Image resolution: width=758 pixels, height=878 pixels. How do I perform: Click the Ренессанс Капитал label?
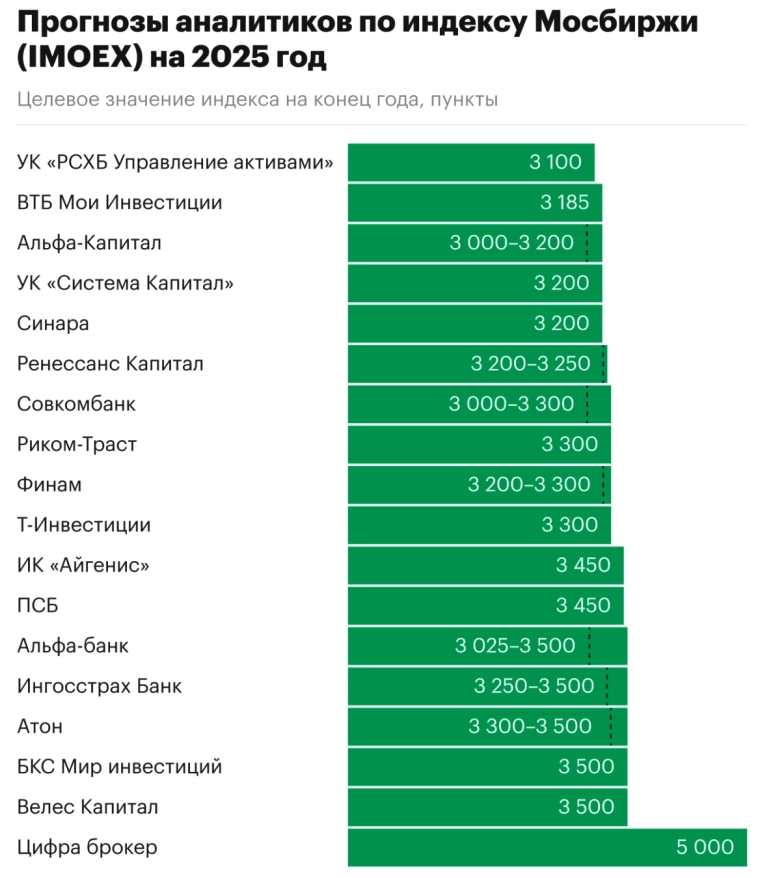[x=110, y=364]
